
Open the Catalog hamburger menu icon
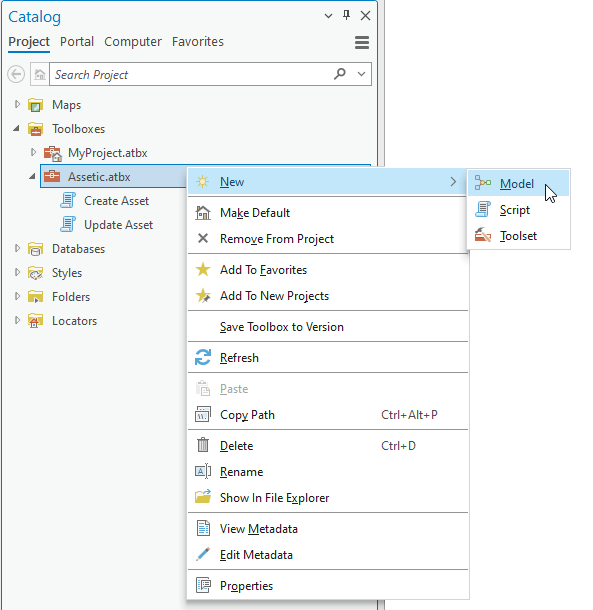click(362, 42)
